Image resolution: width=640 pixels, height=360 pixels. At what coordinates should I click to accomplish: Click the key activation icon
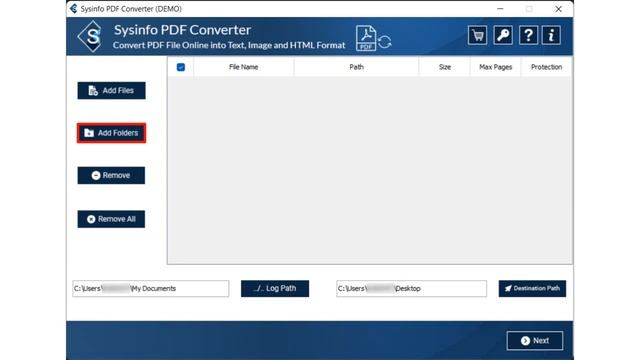click(x=503, y=36)
